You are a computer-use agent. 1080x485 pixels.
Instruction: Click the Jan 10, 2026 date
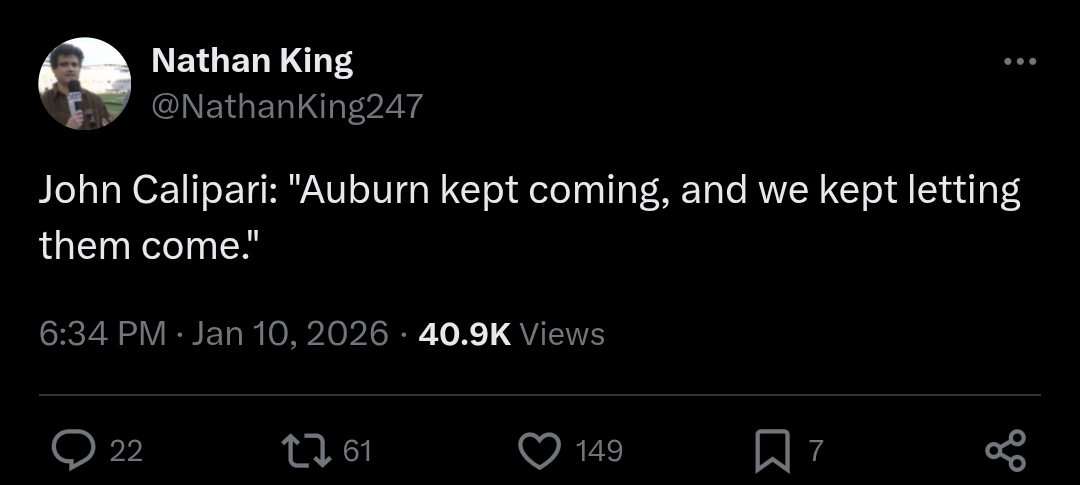click(x=289, y=333)
